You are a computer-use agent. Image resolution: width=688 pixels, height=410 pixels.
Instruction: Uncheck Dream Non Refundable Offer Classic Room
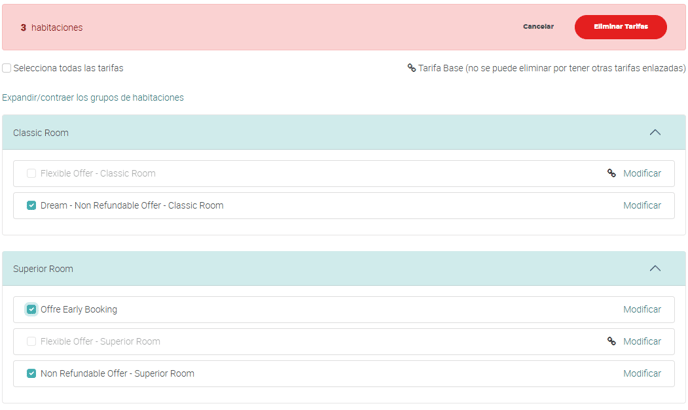[x=32, y=205]
